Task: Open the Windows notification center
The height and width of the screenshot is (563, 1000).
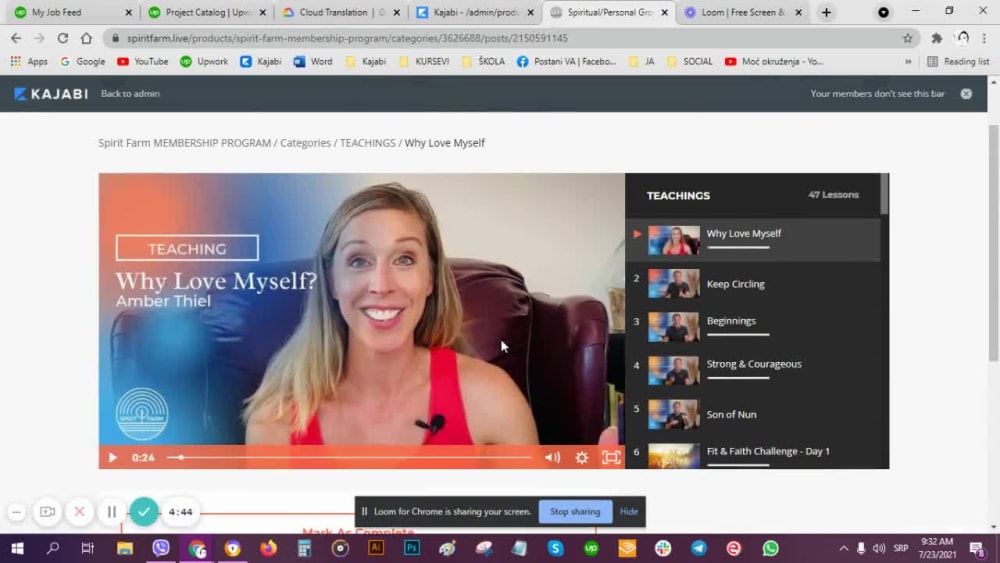Action: 976,548
